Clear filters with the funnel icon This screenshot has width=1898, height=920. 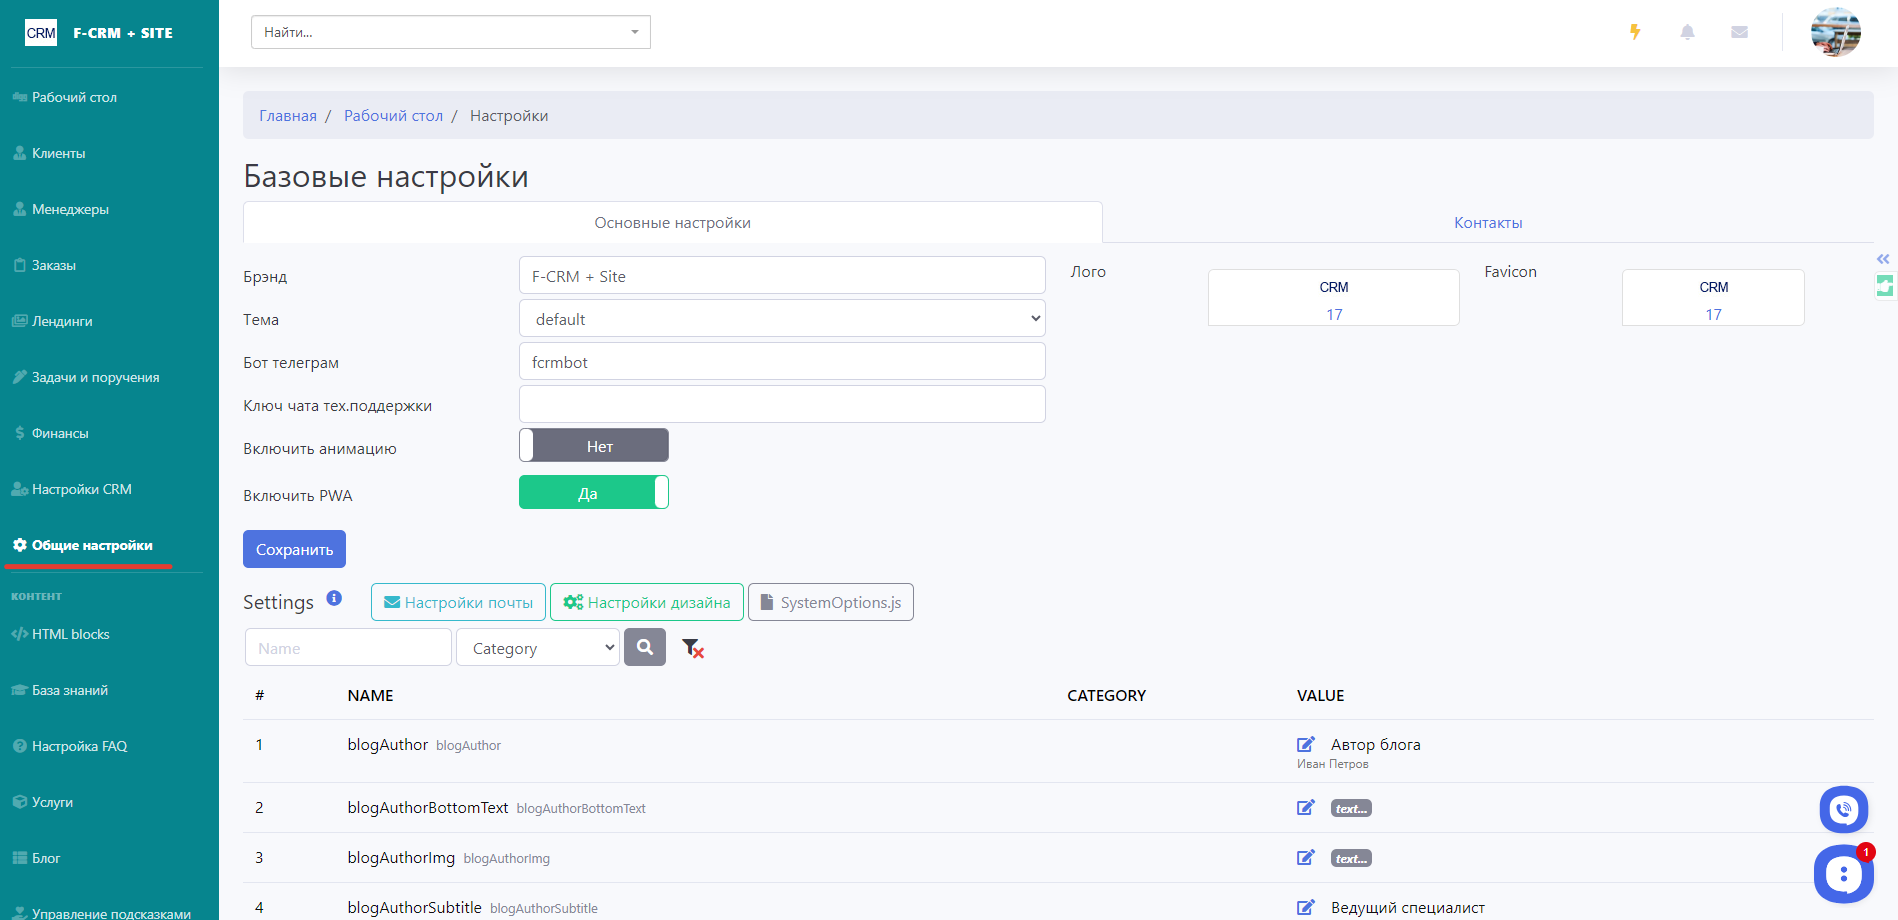point(692,649)
